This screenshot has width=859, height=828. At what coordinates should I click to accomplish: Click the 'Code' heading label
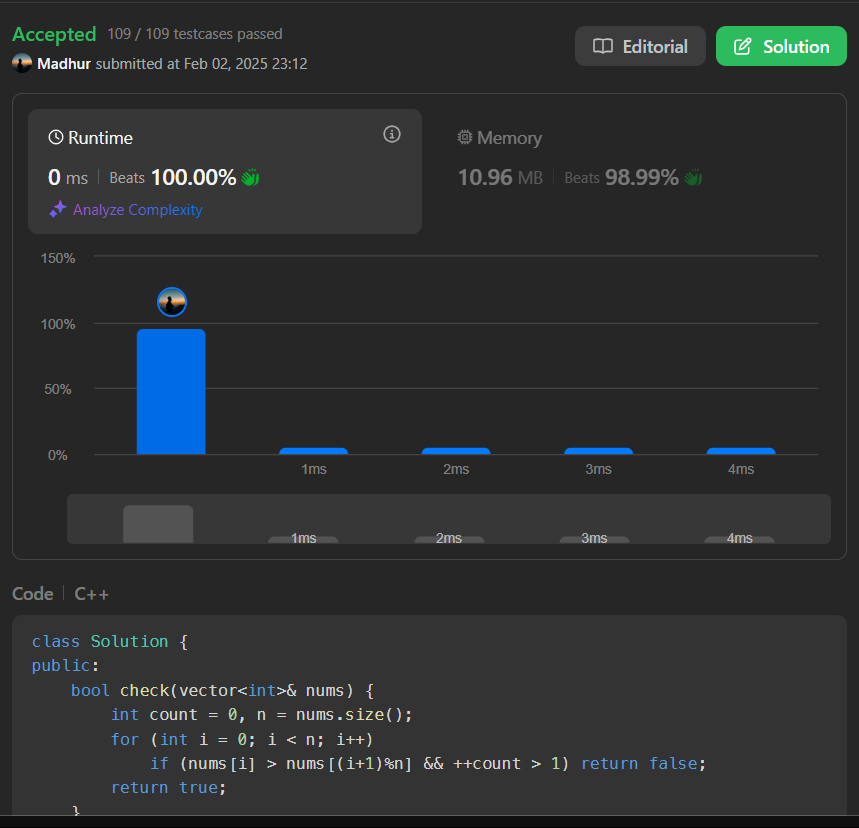click(33, 594)
